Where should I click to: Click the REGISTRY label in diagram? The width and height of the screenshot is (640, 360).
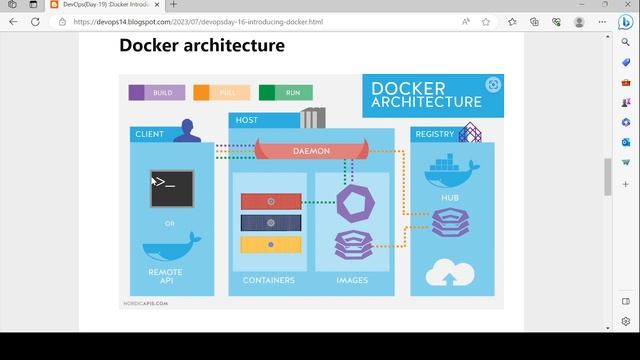click(435, 134)
